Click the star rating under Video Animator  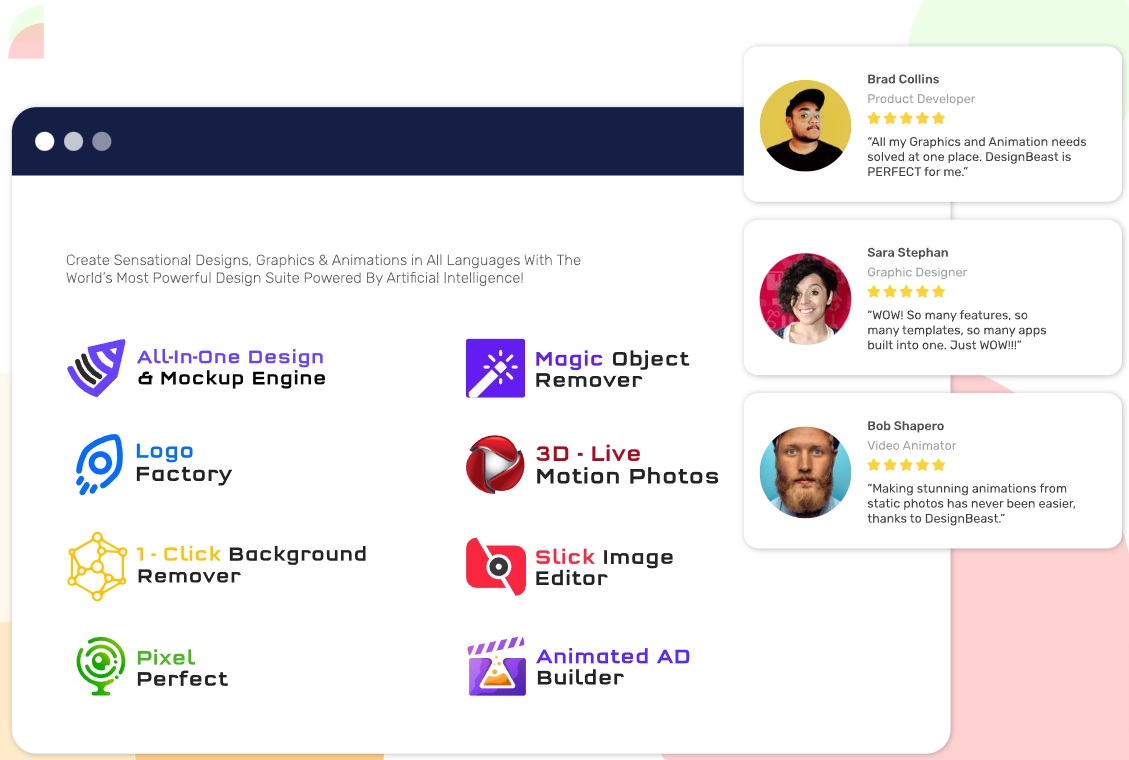[x=906, y=465]
